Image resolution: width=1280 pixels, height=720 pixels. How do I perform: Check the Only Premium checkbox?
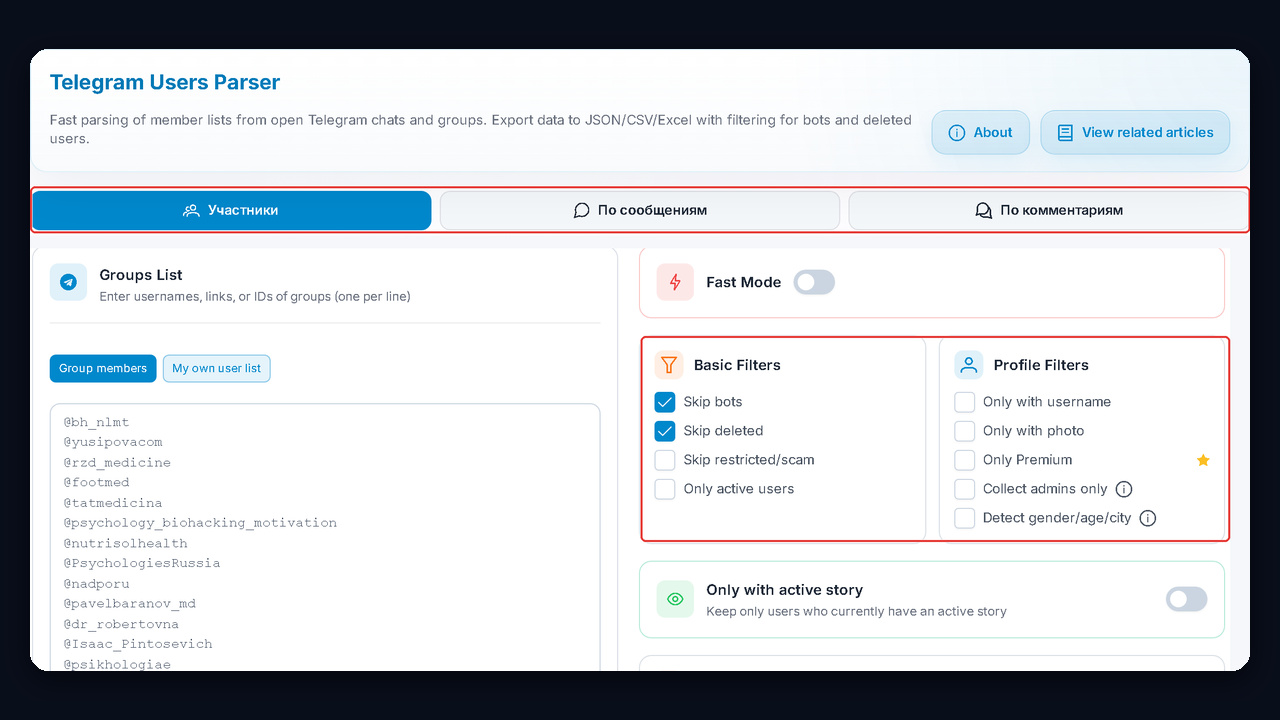(965, 460)
